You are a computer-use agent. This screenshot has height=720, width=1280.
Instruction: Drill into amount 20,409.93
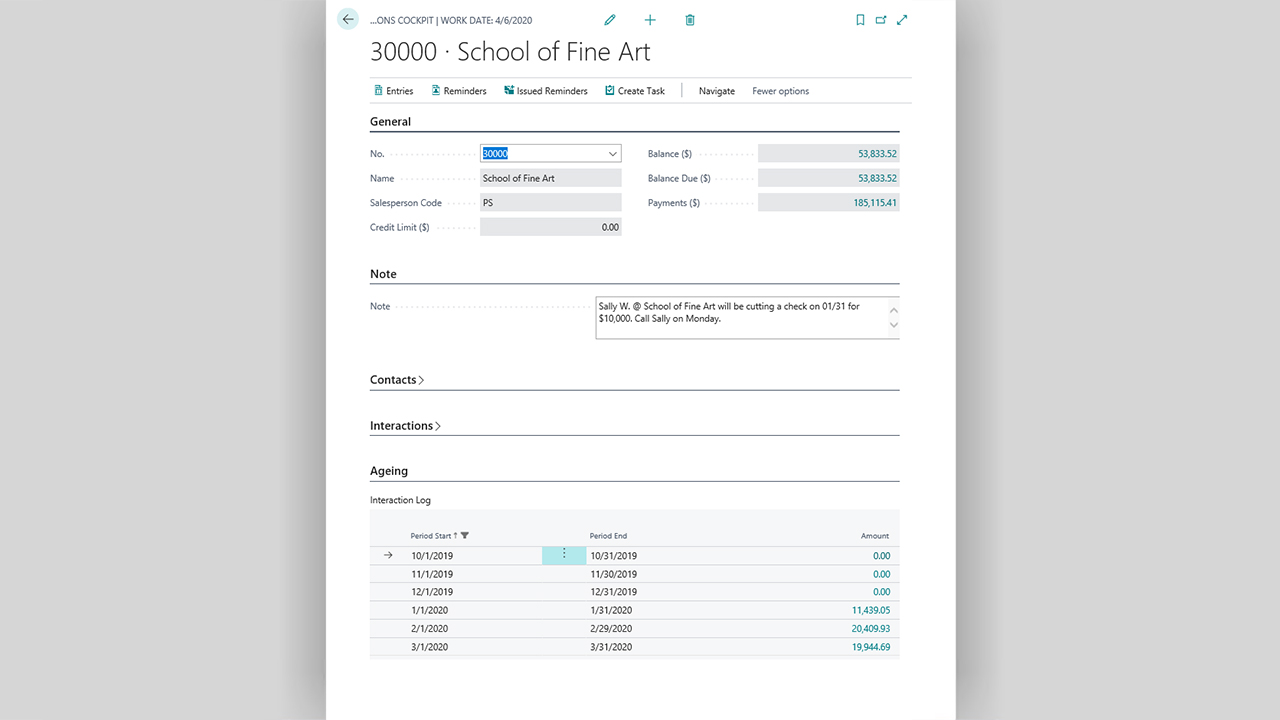(x=871, y=629)
